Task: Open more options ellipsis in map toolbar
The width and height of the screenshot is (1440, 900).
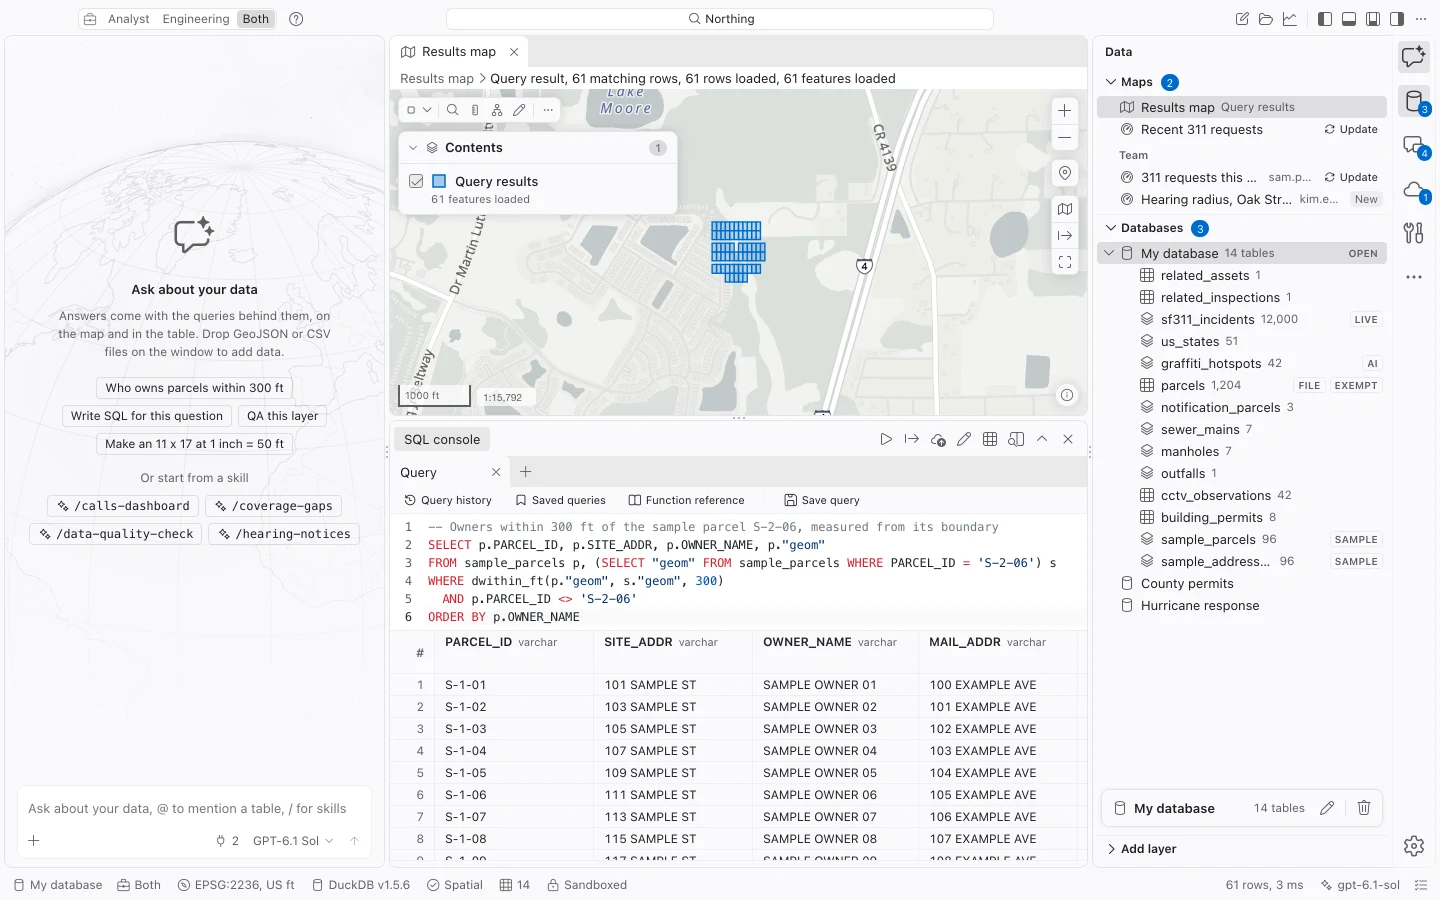Action: point(548,110)
